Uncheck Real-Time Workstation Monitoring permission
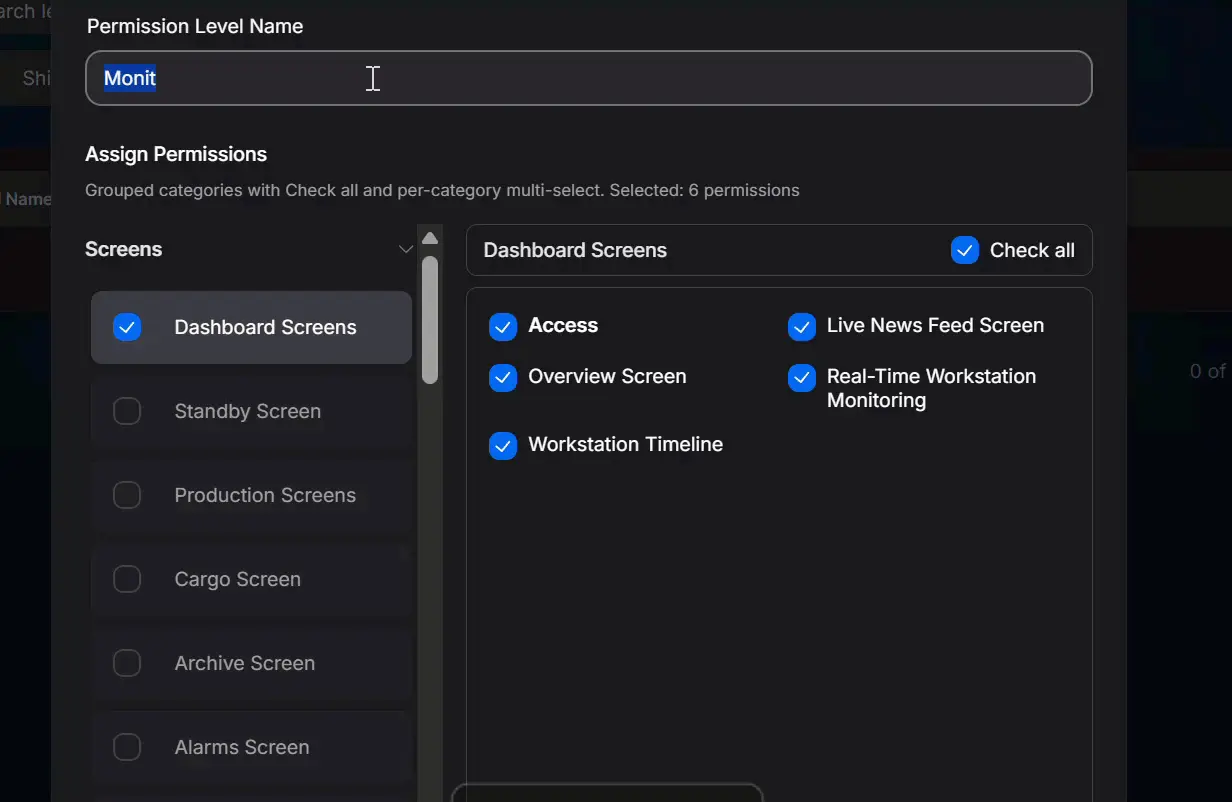This screenshot has width=1232, height=802. [802, 377]
